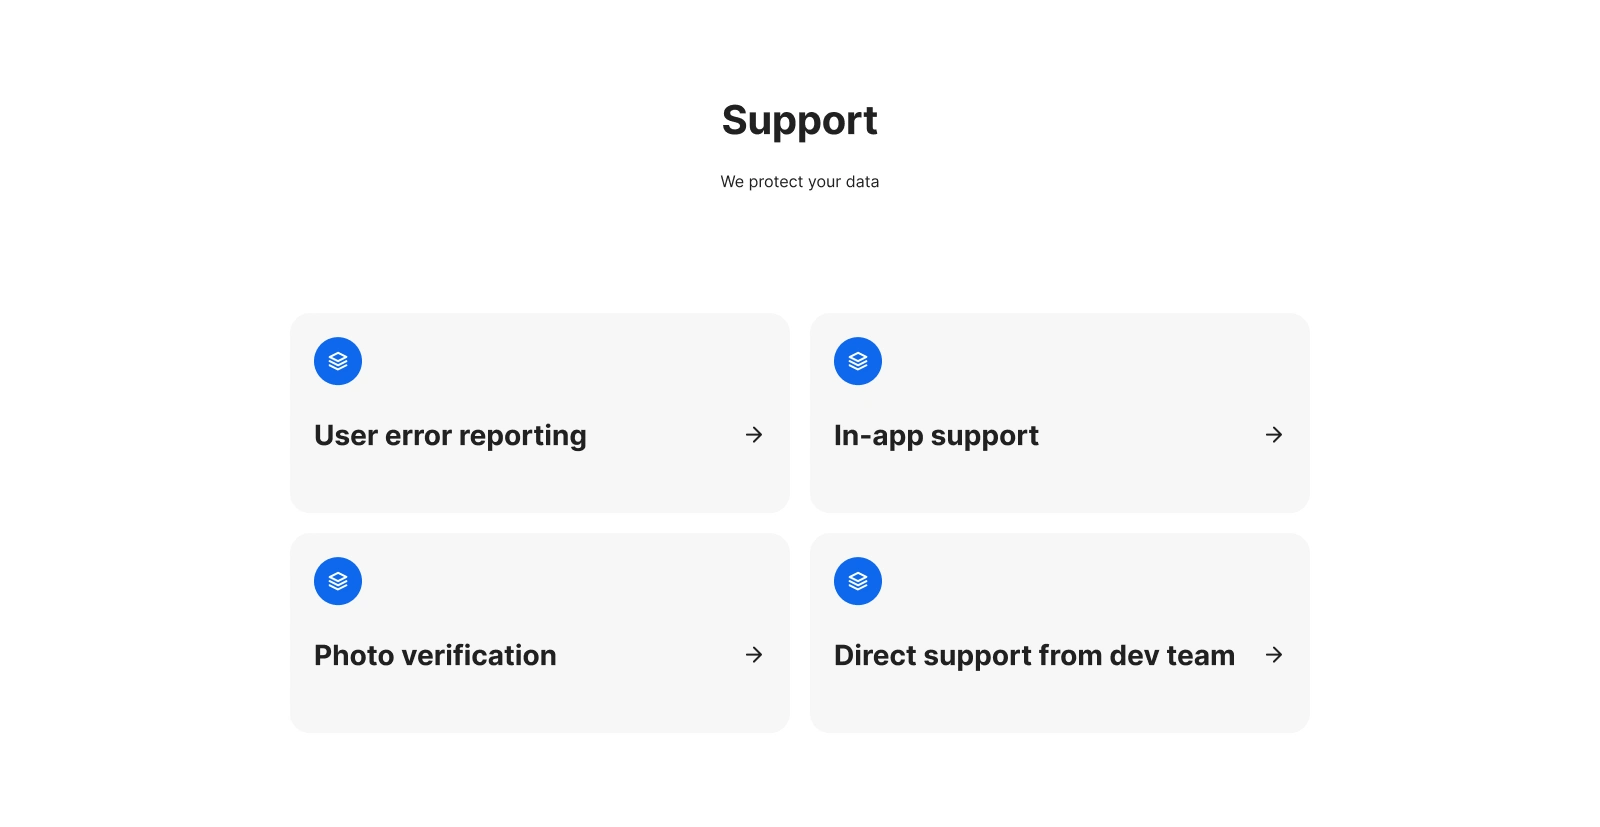1600x827 pixels.
Task: Open the User error reporting title link
Action: 450,436
